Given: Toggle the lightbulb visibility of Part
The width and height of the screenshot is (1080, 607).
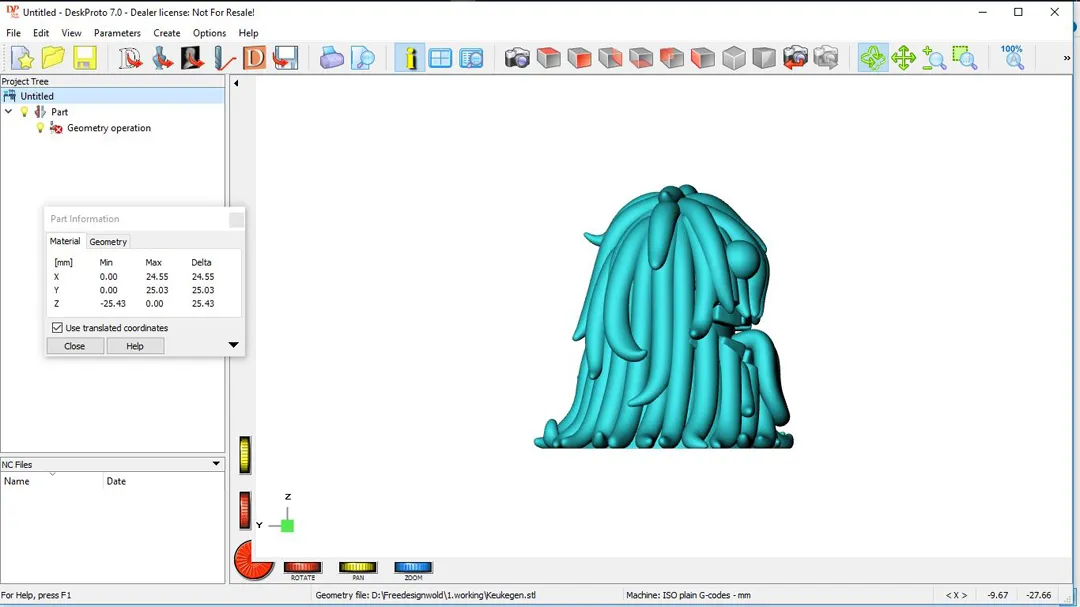Looking at the screenshot, I should (x=24, y=112).
